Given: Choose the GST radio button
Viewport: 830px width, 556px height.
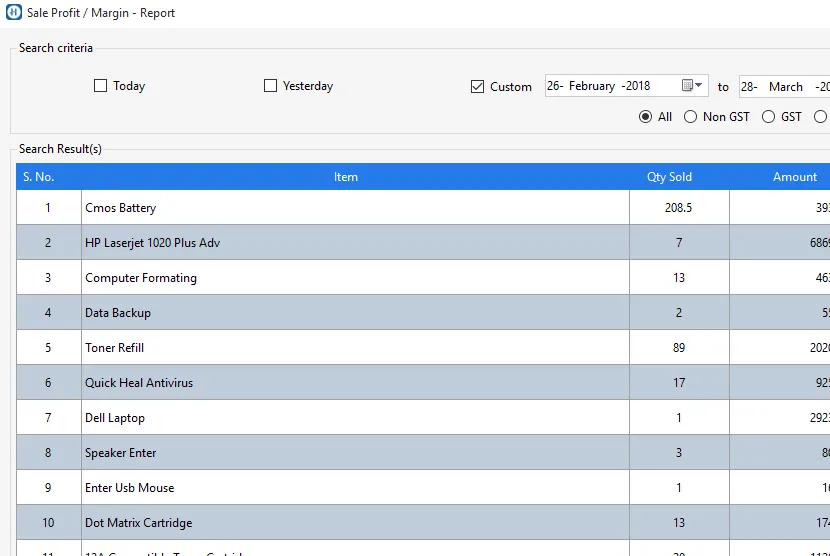Looking at the screenshot, I should [x=769, y=117].
